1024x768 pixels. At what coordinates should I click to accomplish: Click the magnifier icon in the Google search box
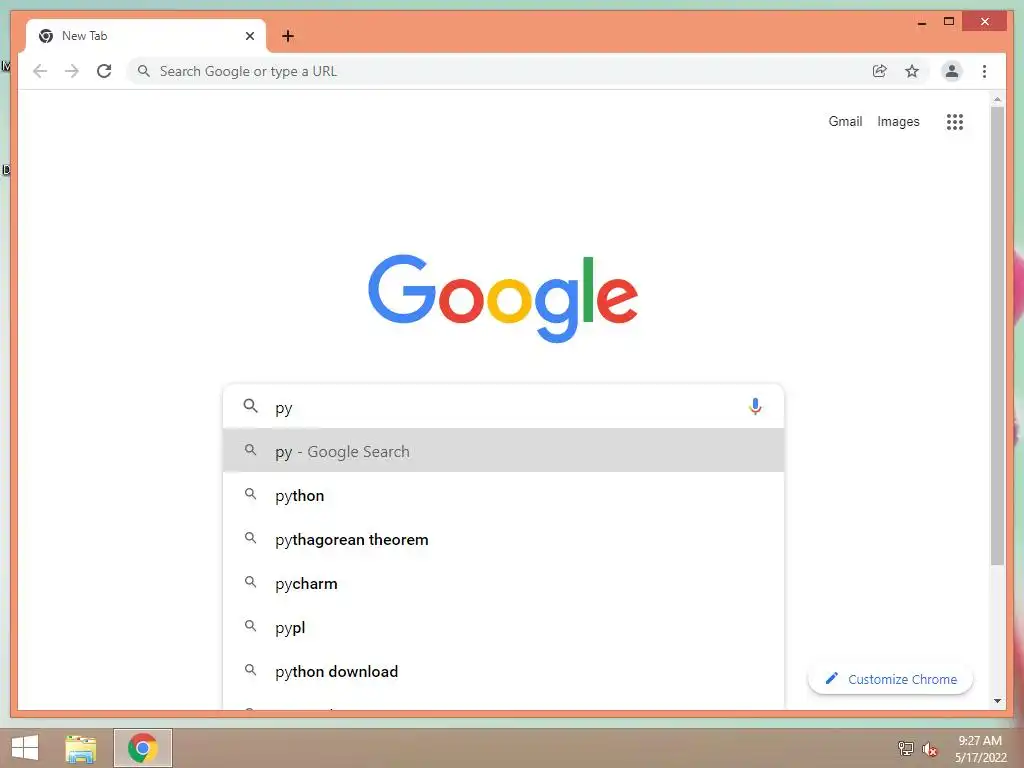[x=250, y=406]
